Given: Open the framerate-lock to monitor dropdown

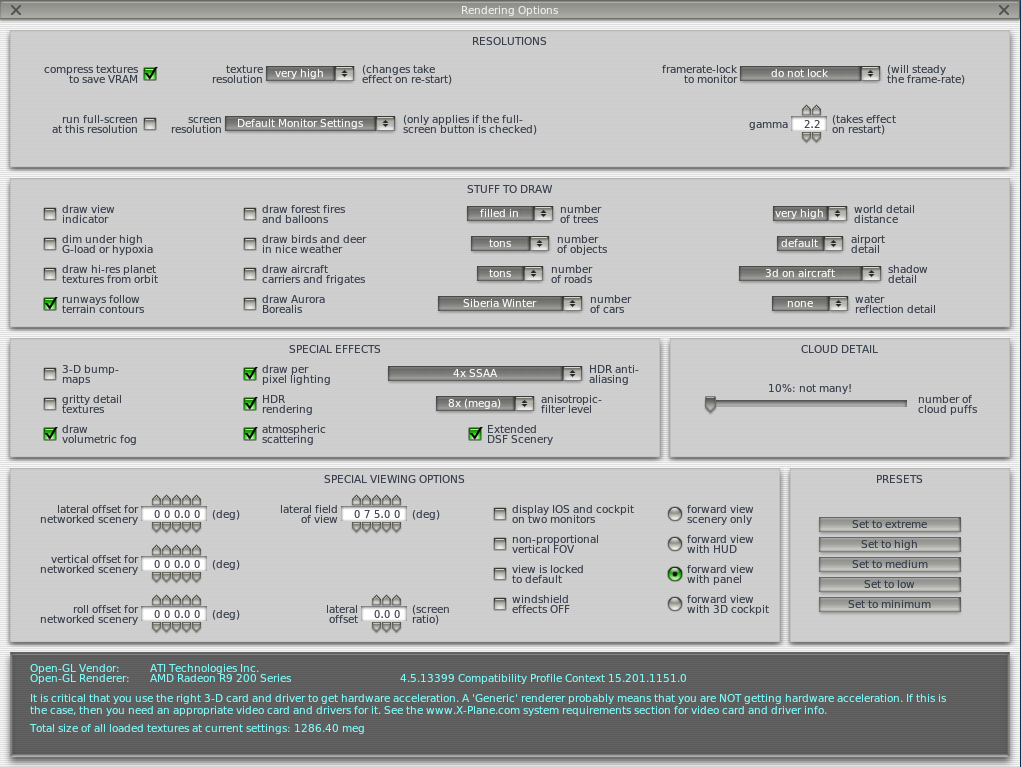Looking at the screenshot, I should pyautogui.click(x=810, y=74).
